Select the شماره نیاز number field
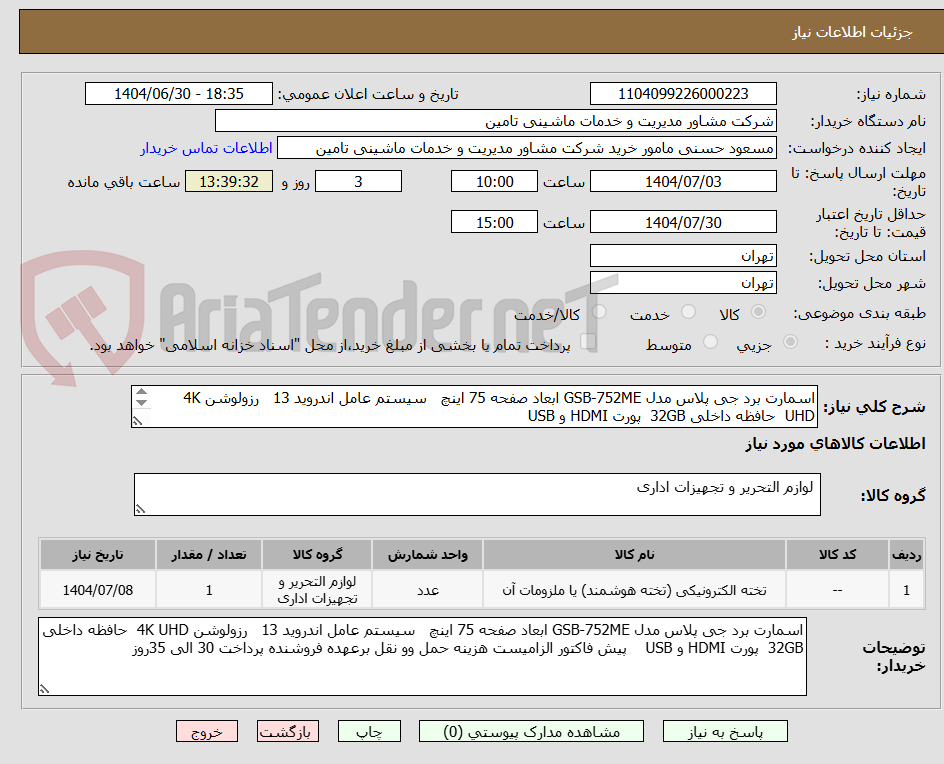 point(683,93)
